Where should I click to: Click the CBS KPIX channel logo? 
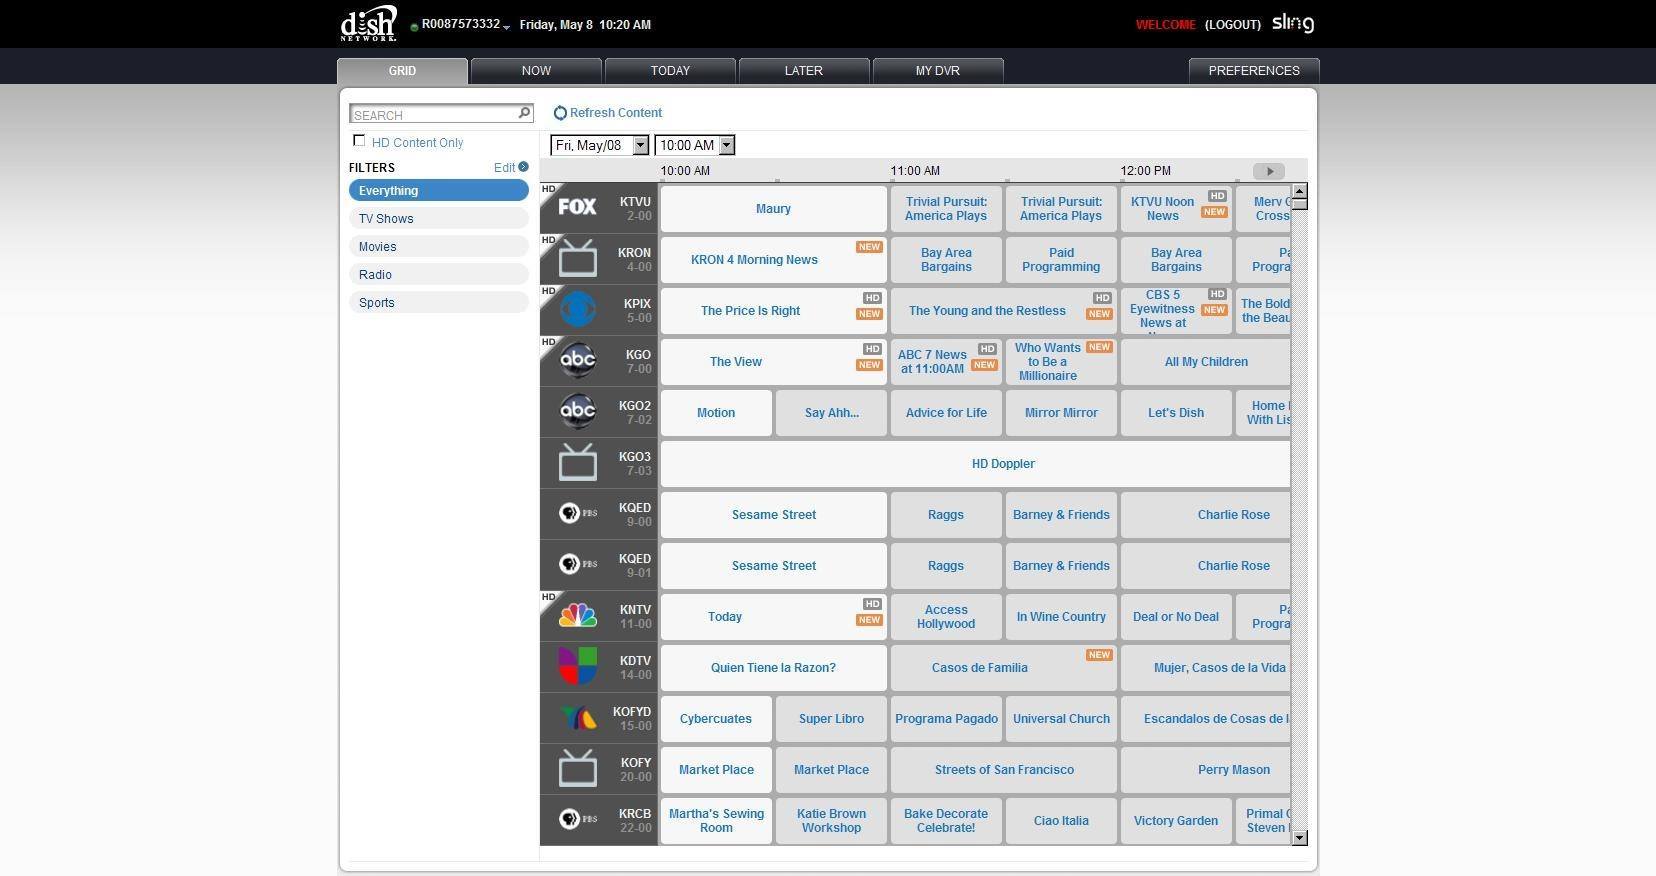(577, 309)
